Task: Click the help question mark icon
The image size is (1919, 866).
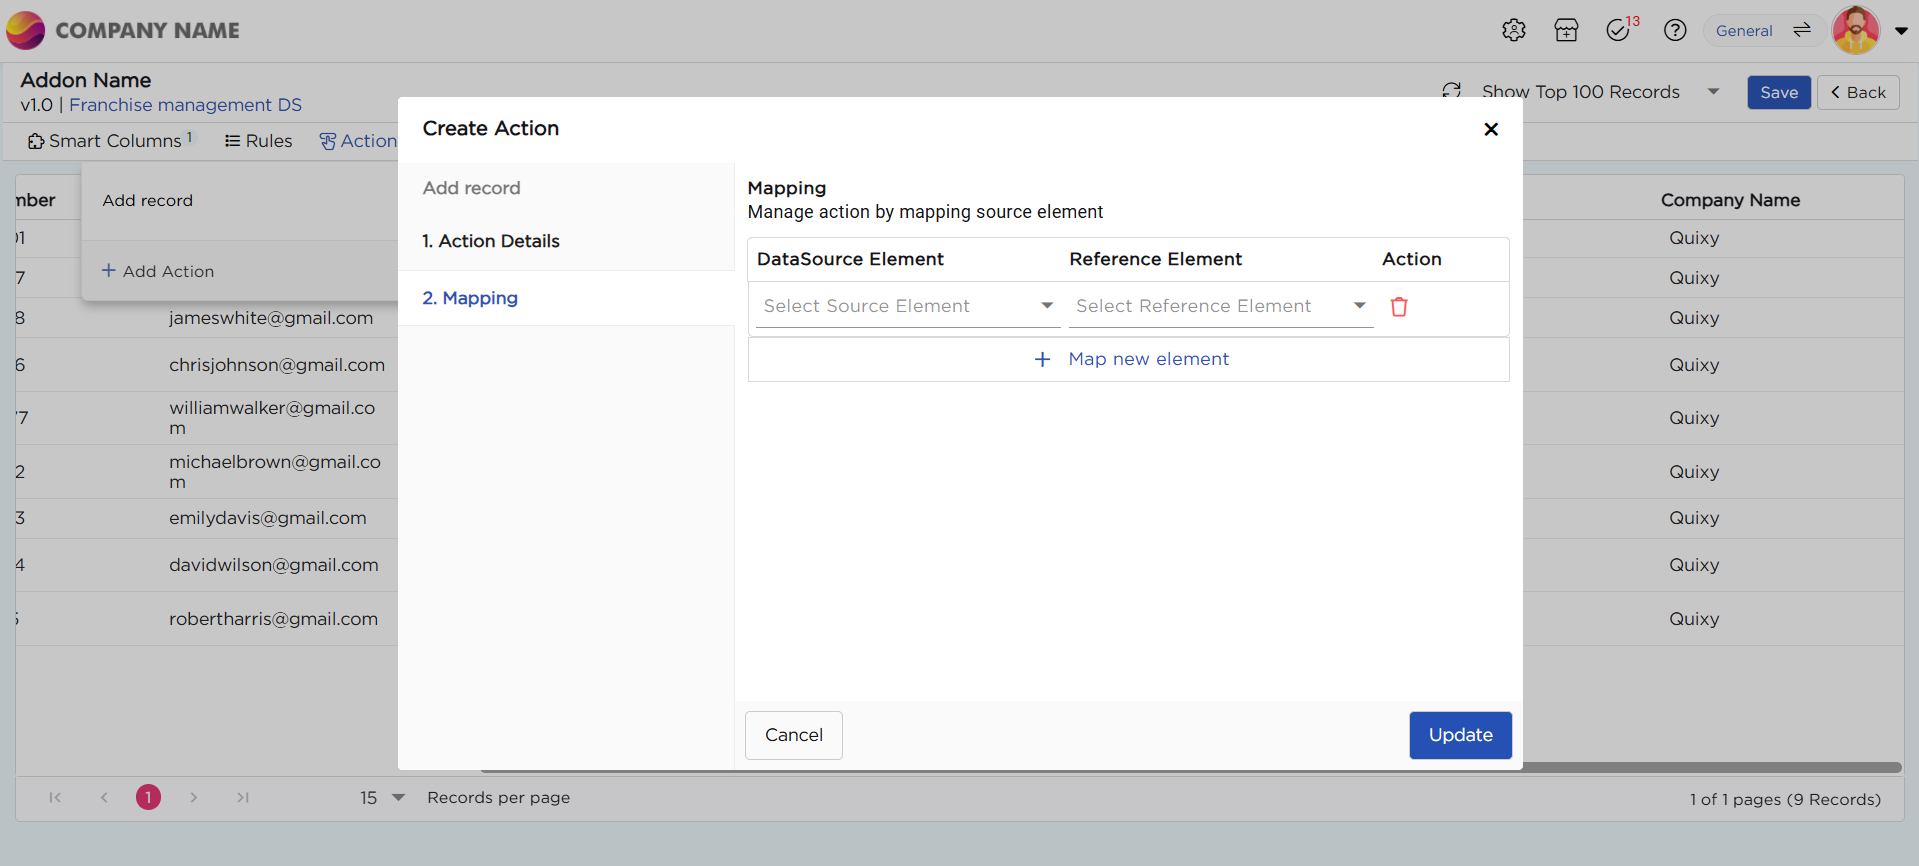Action: [x=1675, y=30]
